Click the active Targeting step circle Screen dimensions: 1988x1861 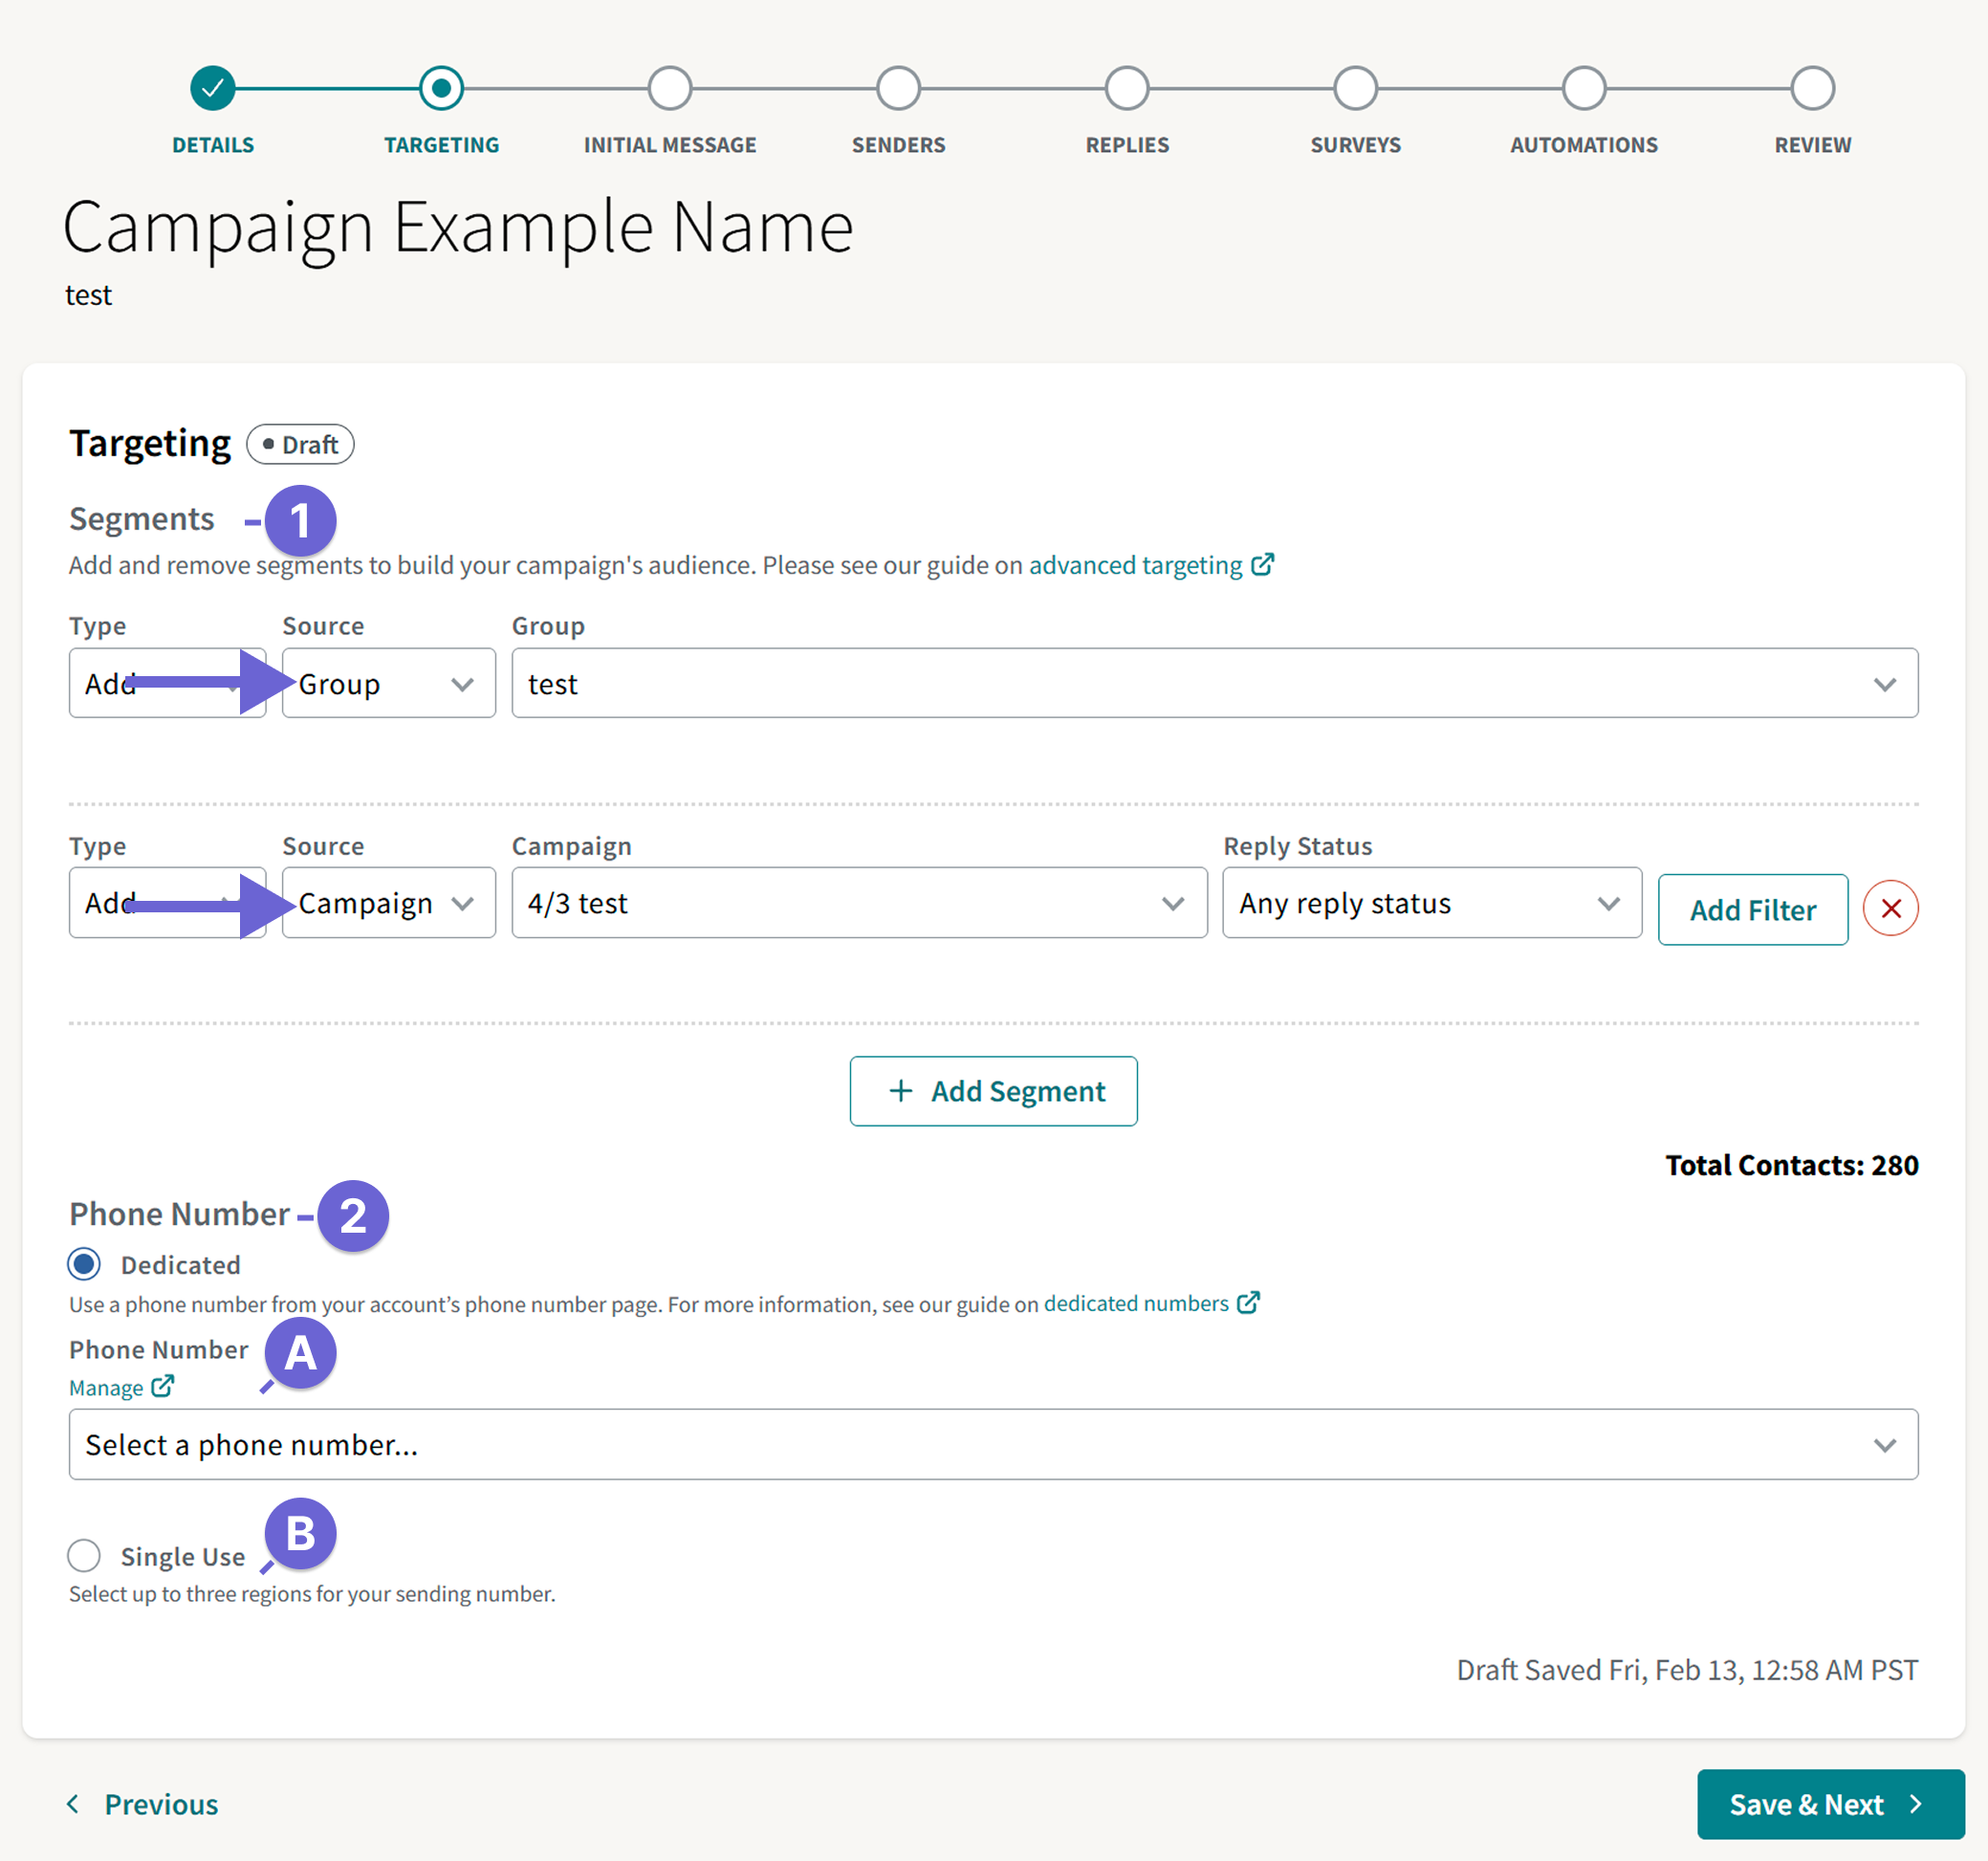coord(442,86)
